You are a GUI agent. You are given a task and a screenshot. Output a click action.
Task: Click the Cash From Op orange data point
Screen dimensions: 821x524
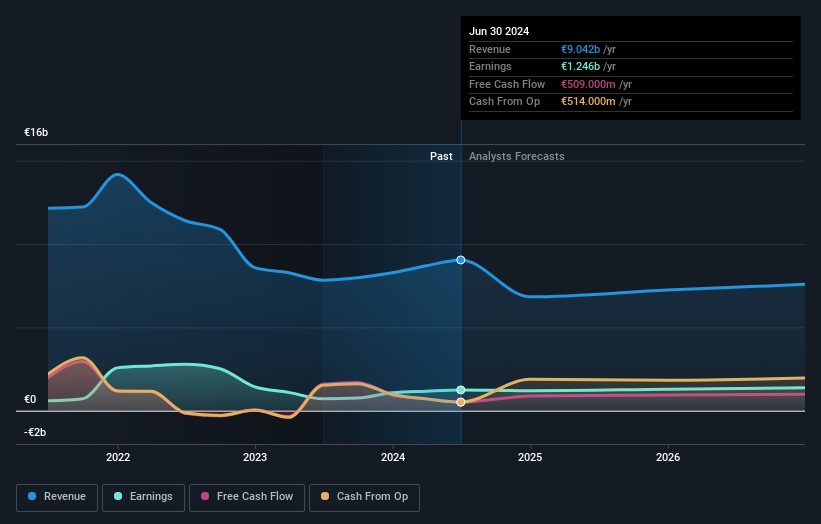(x=461, y=402)
